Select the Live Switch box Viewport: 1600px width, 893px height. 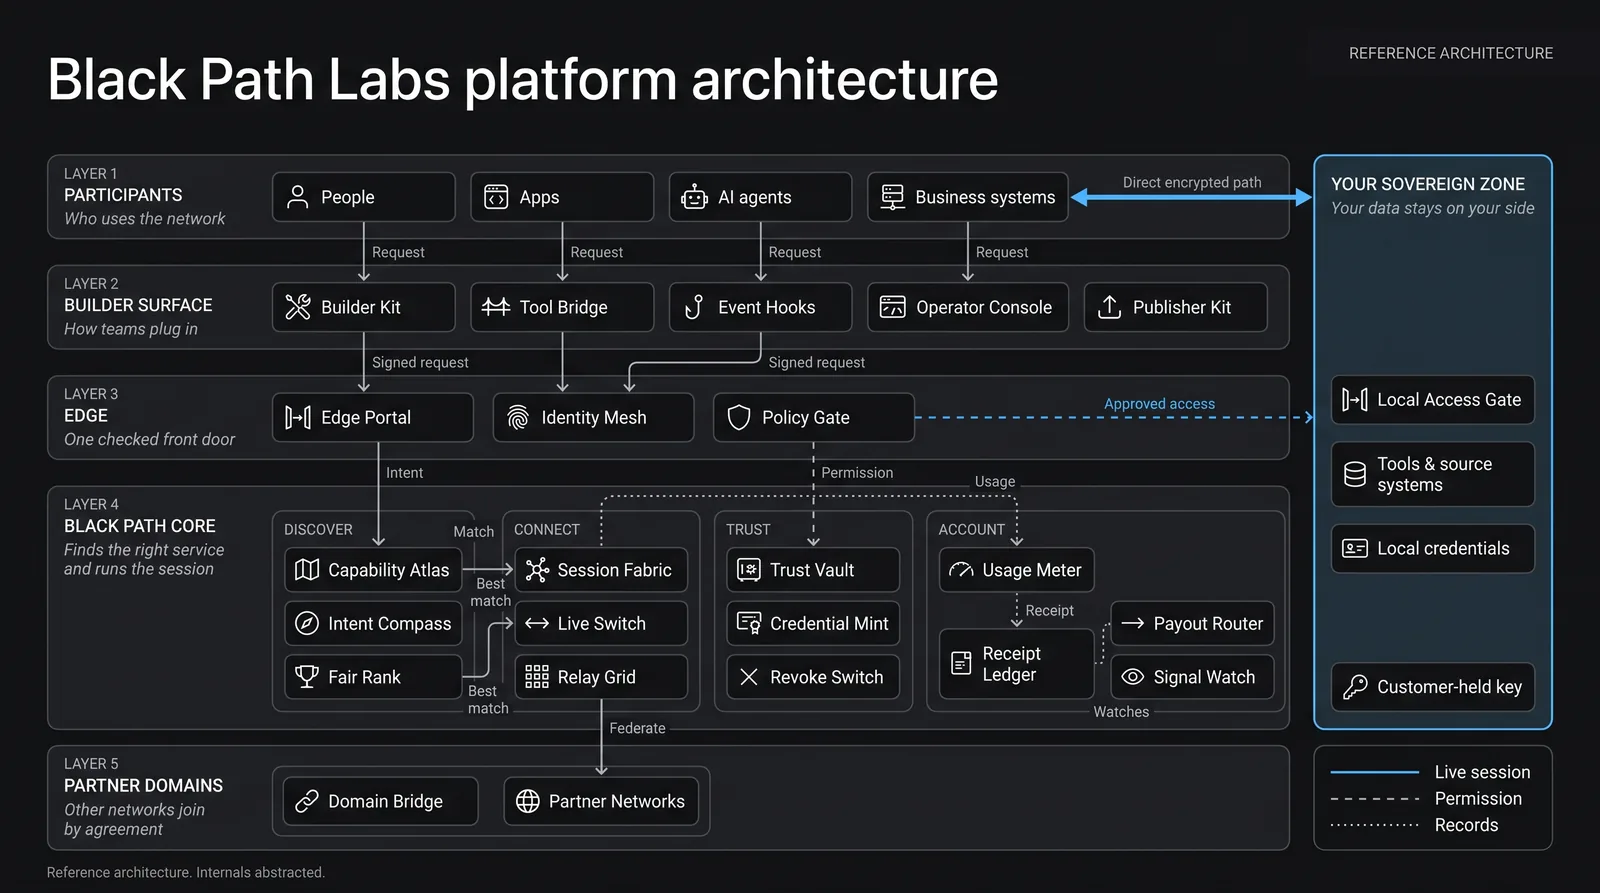click(601, 623)
